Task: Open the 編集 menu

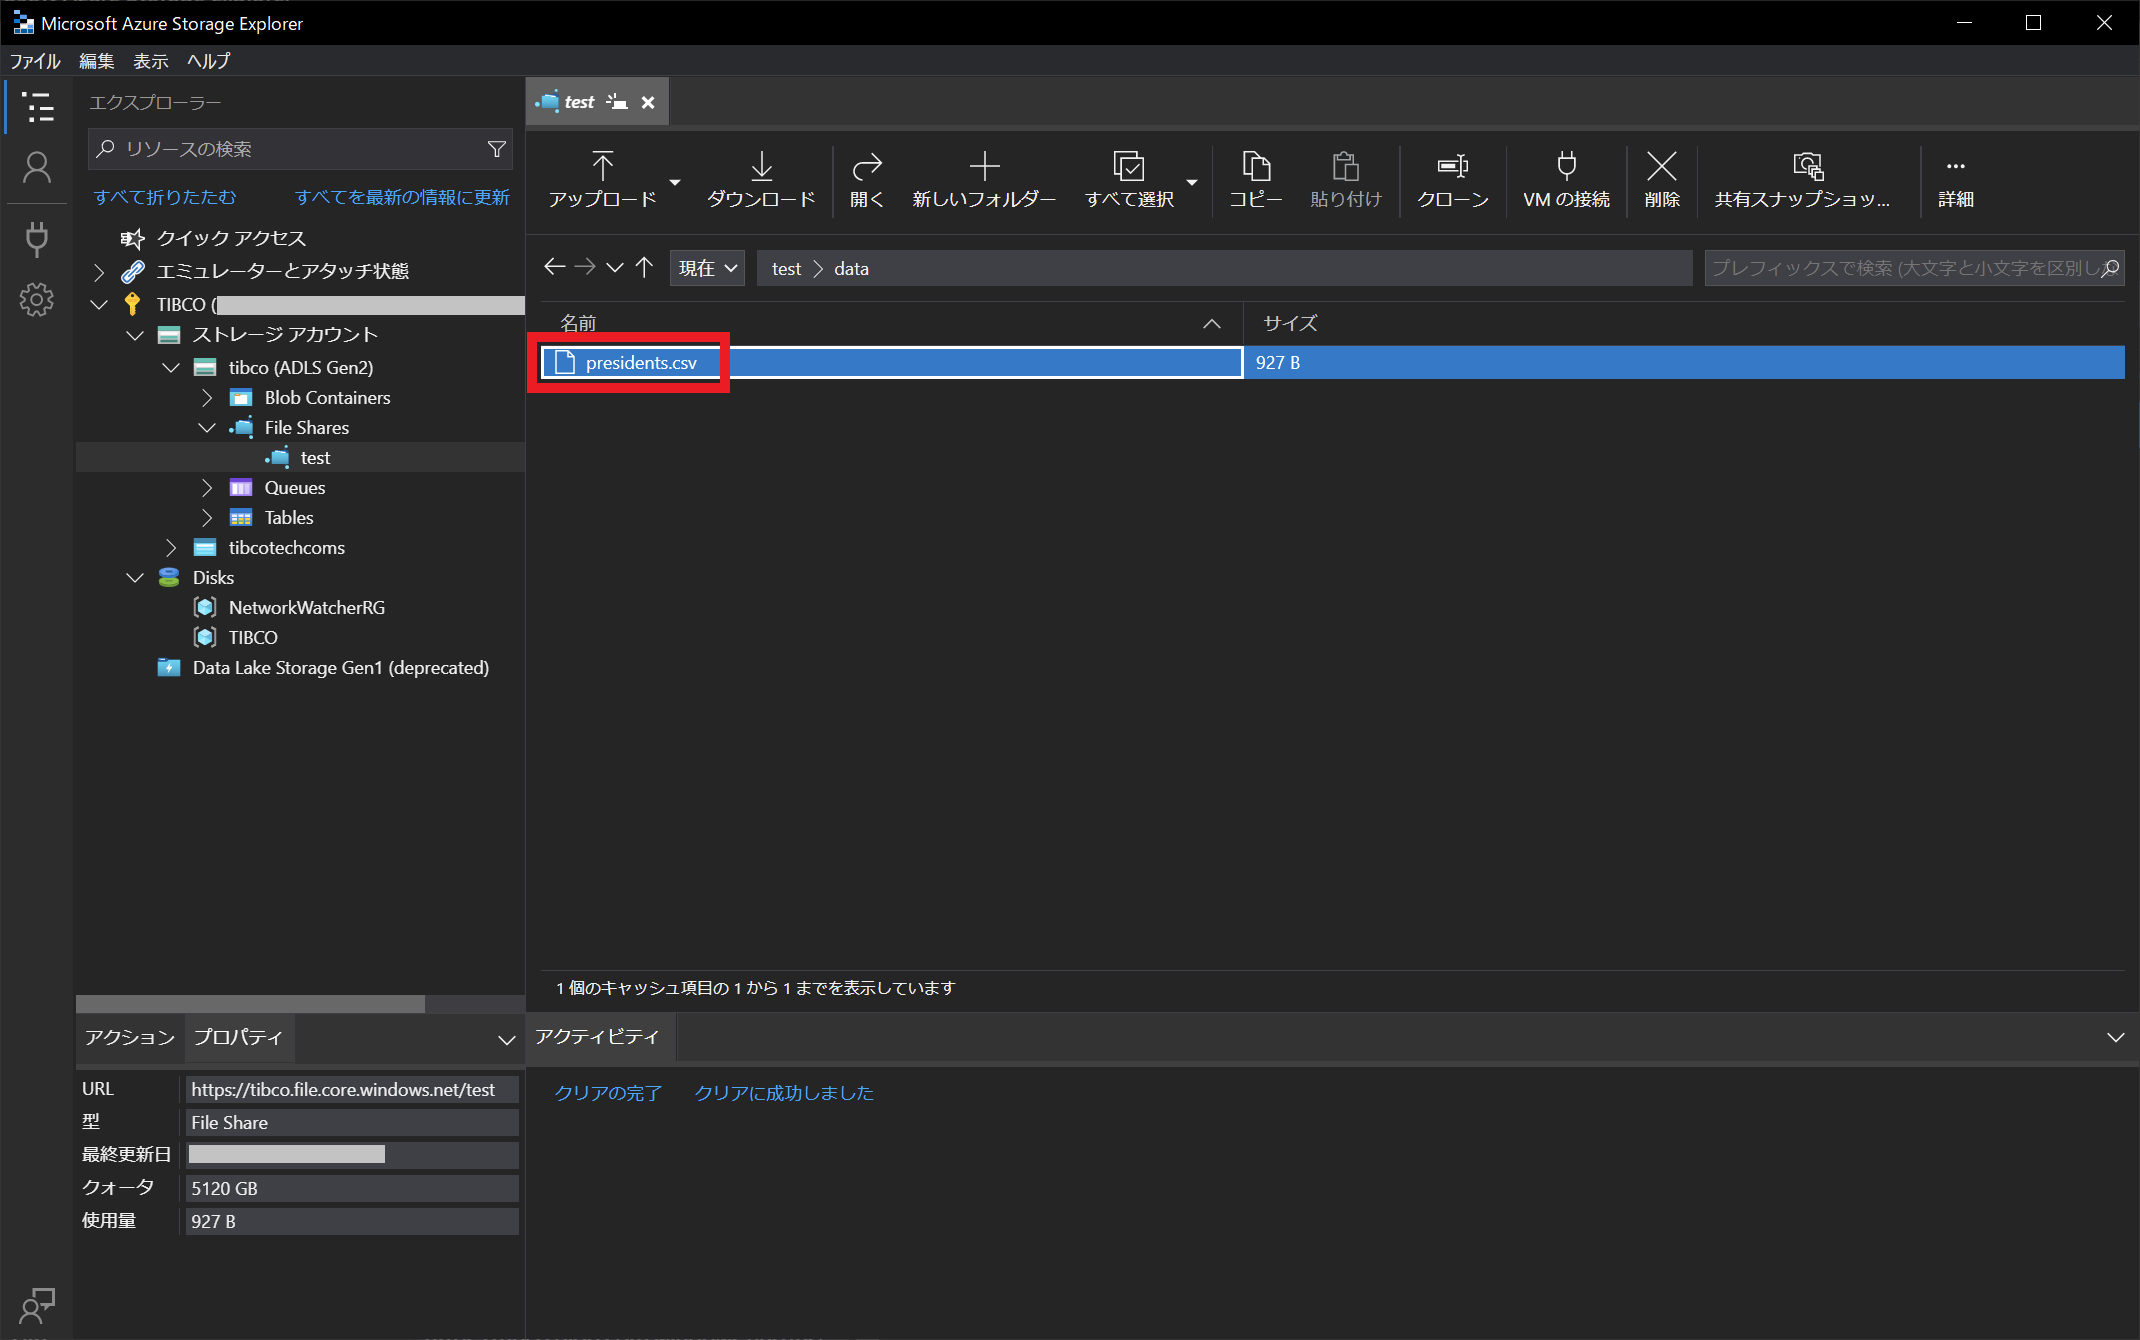Action: (x=96, y=61)
